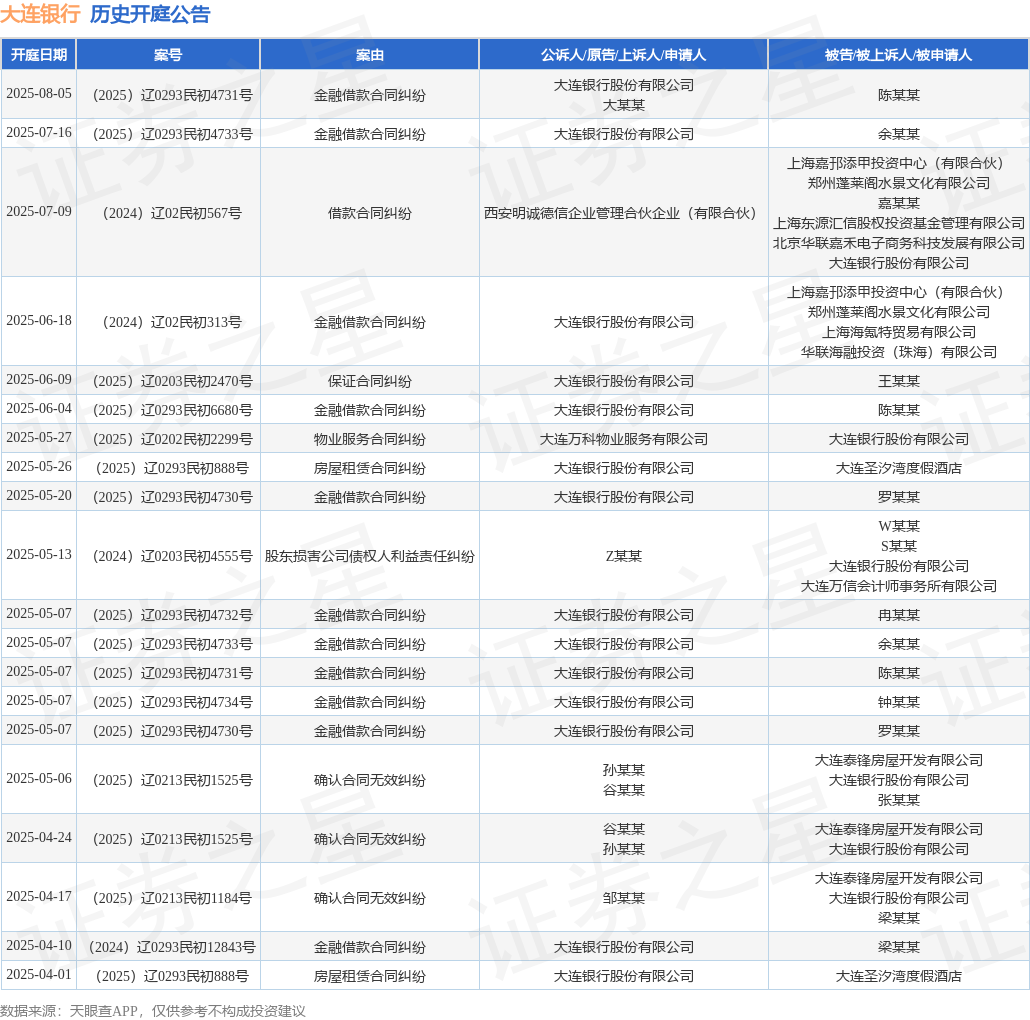
Task: Click plaintiff 西安明诚德信企业管理合伙企业(有限合伙)
Action: click(623, 213)
